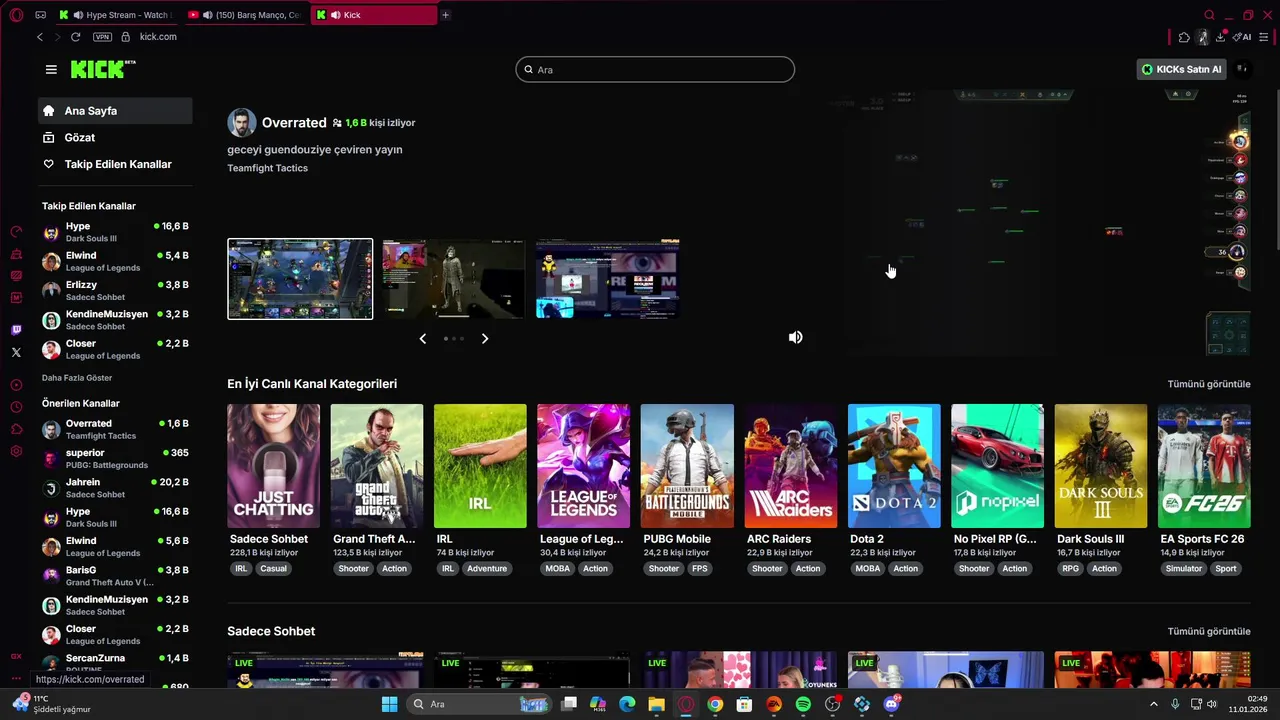Open the Opera profile avatar in toolbar
Image resolution: width=1280 pixels, height=720 pixels.
coord(1203,37)
